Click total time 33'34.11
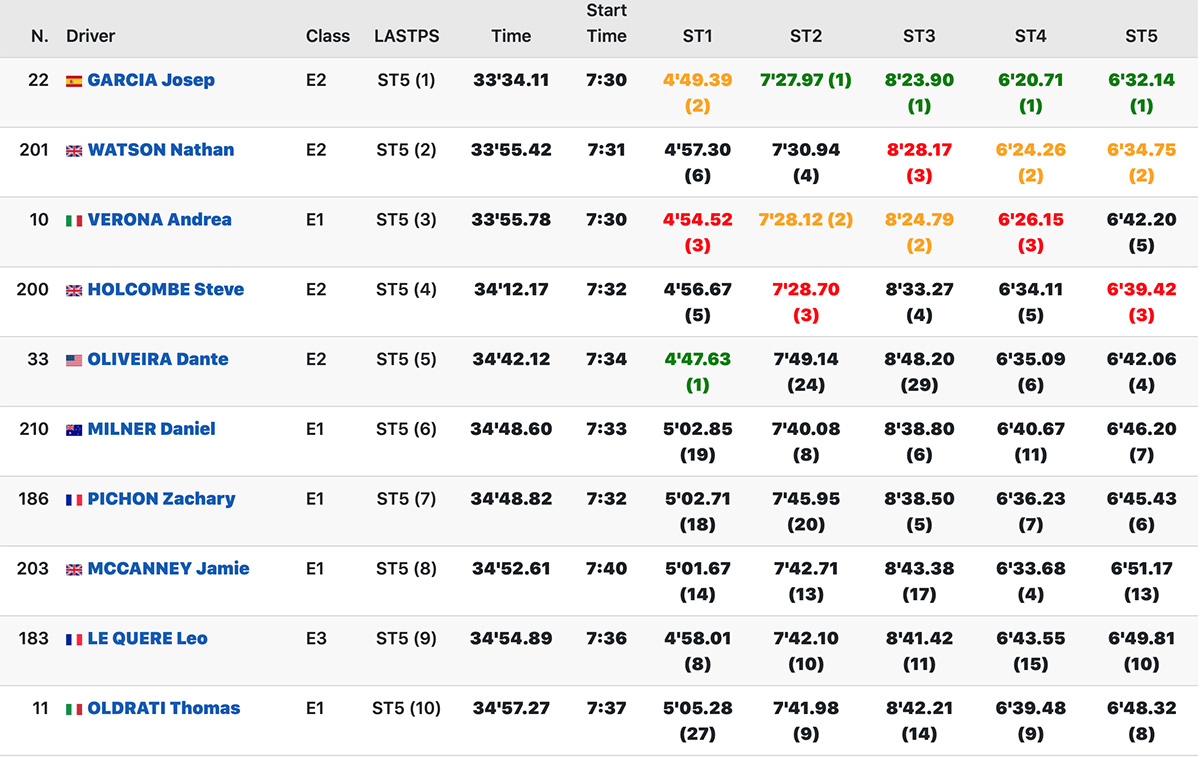This screenshot has height=757, width=1200. coord(511,80)
